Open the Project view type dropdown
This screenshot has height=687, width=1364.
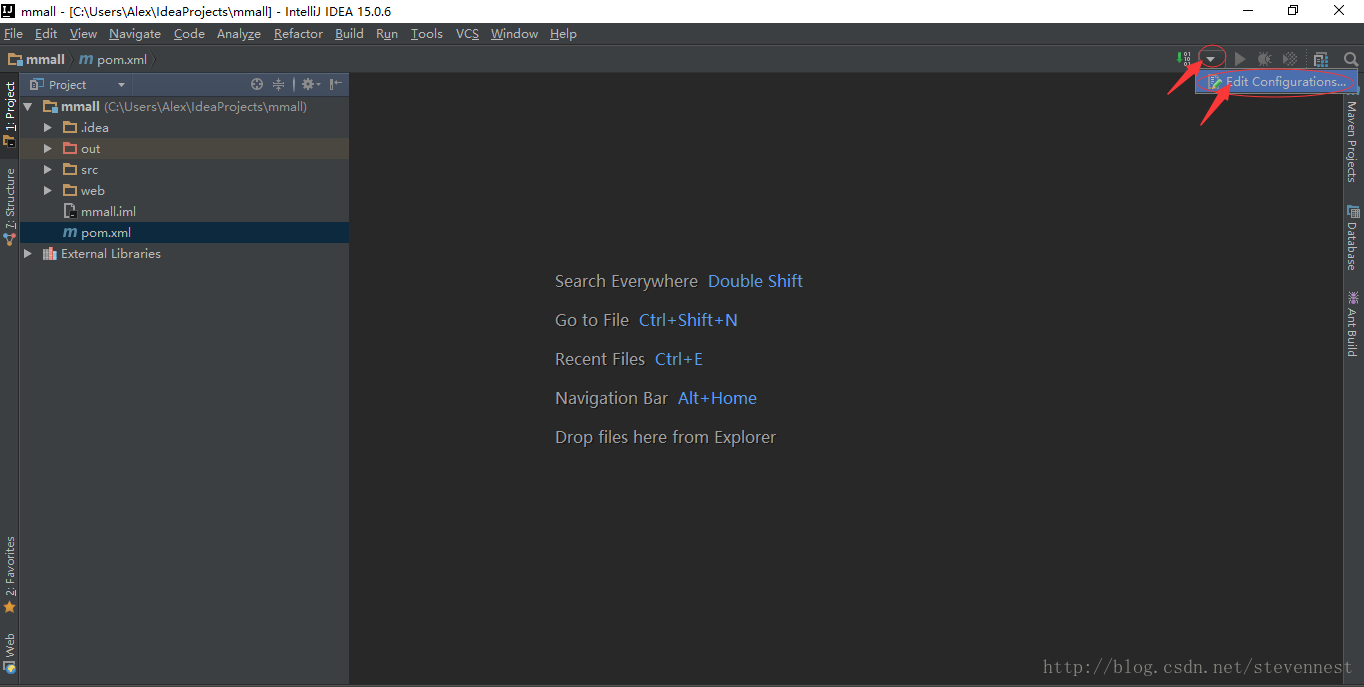point(78,85)
